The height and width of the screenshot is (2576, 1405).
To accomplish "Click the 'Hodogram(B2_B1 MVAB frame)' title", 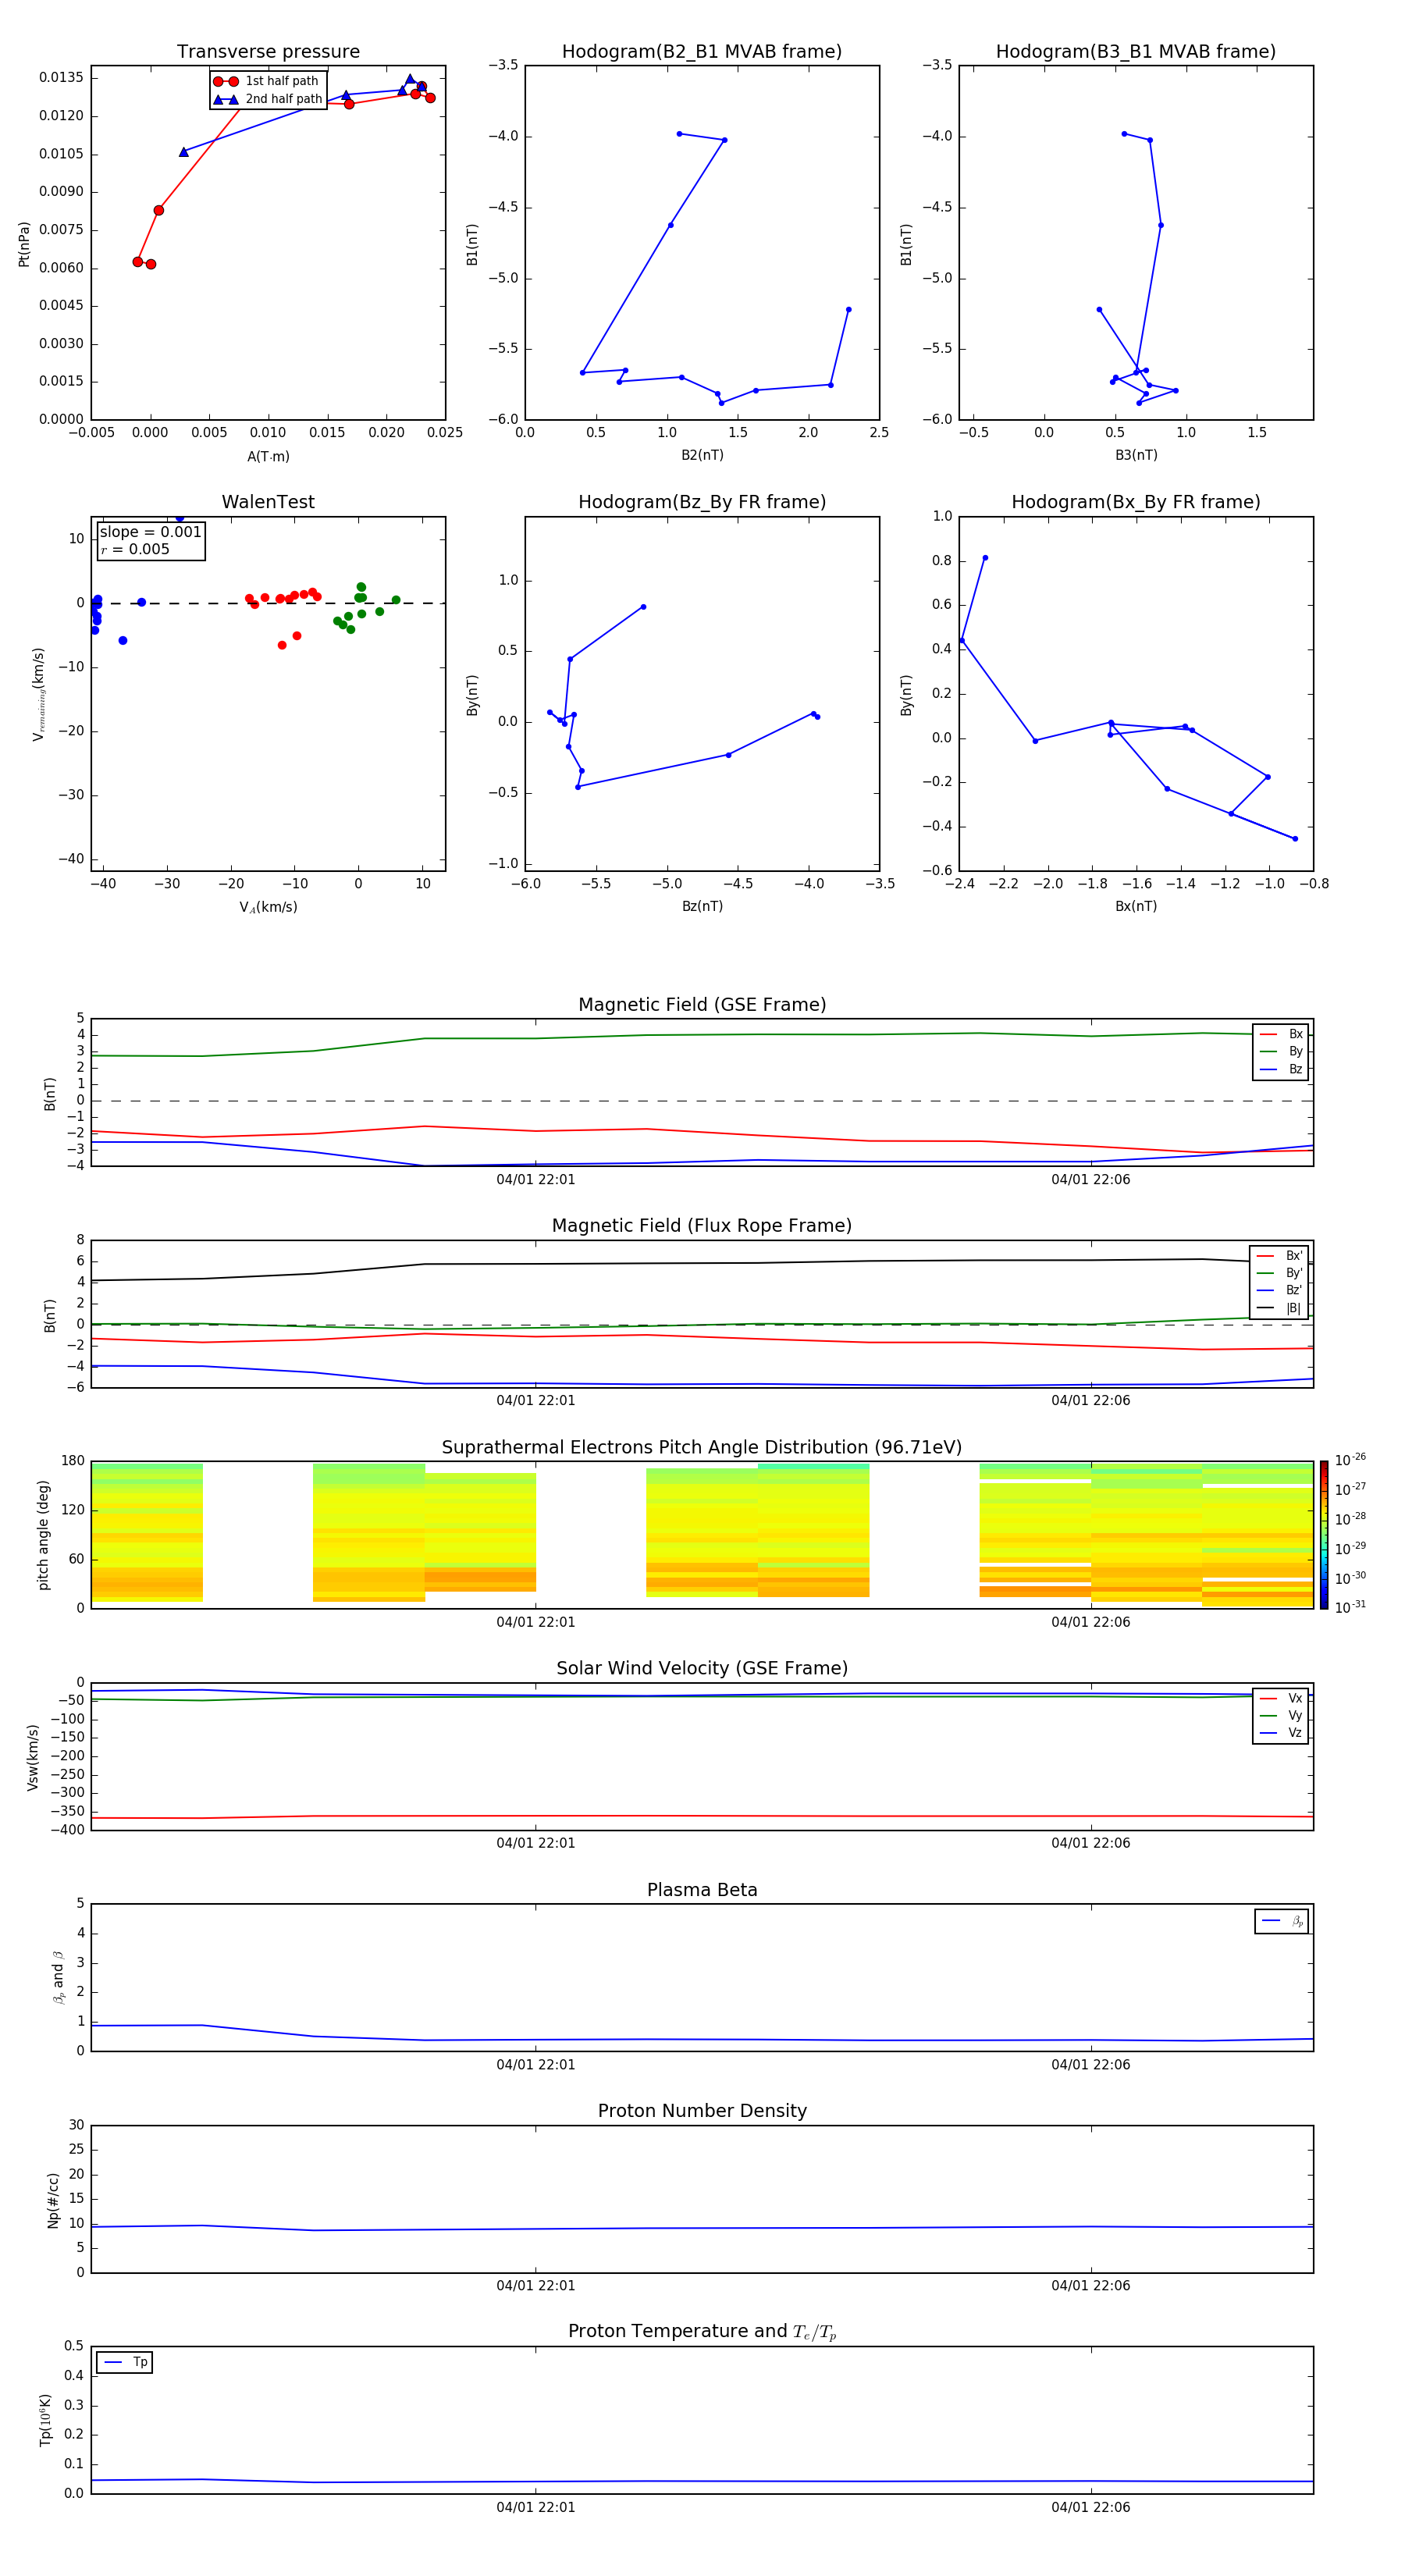I will tap(702, 51).
